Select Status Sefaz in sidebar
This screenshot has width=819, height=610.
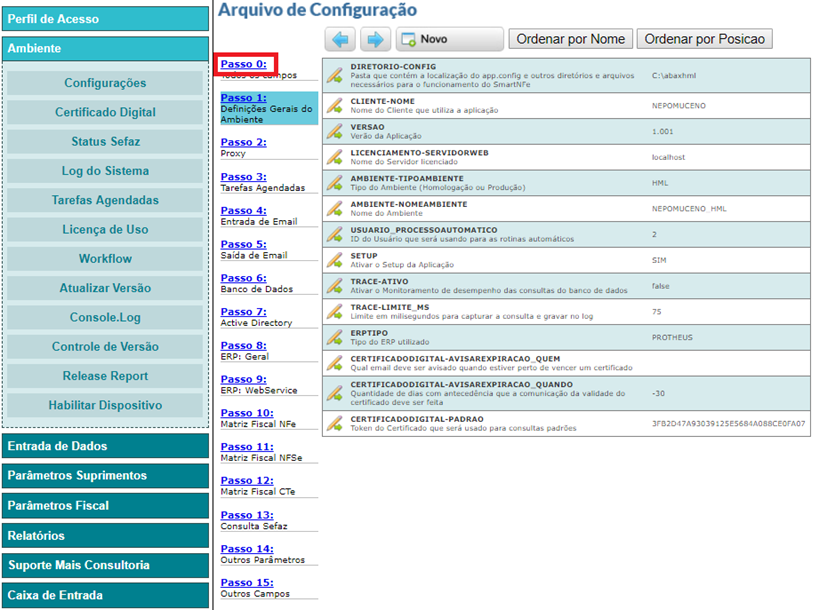tap(105, 142)
